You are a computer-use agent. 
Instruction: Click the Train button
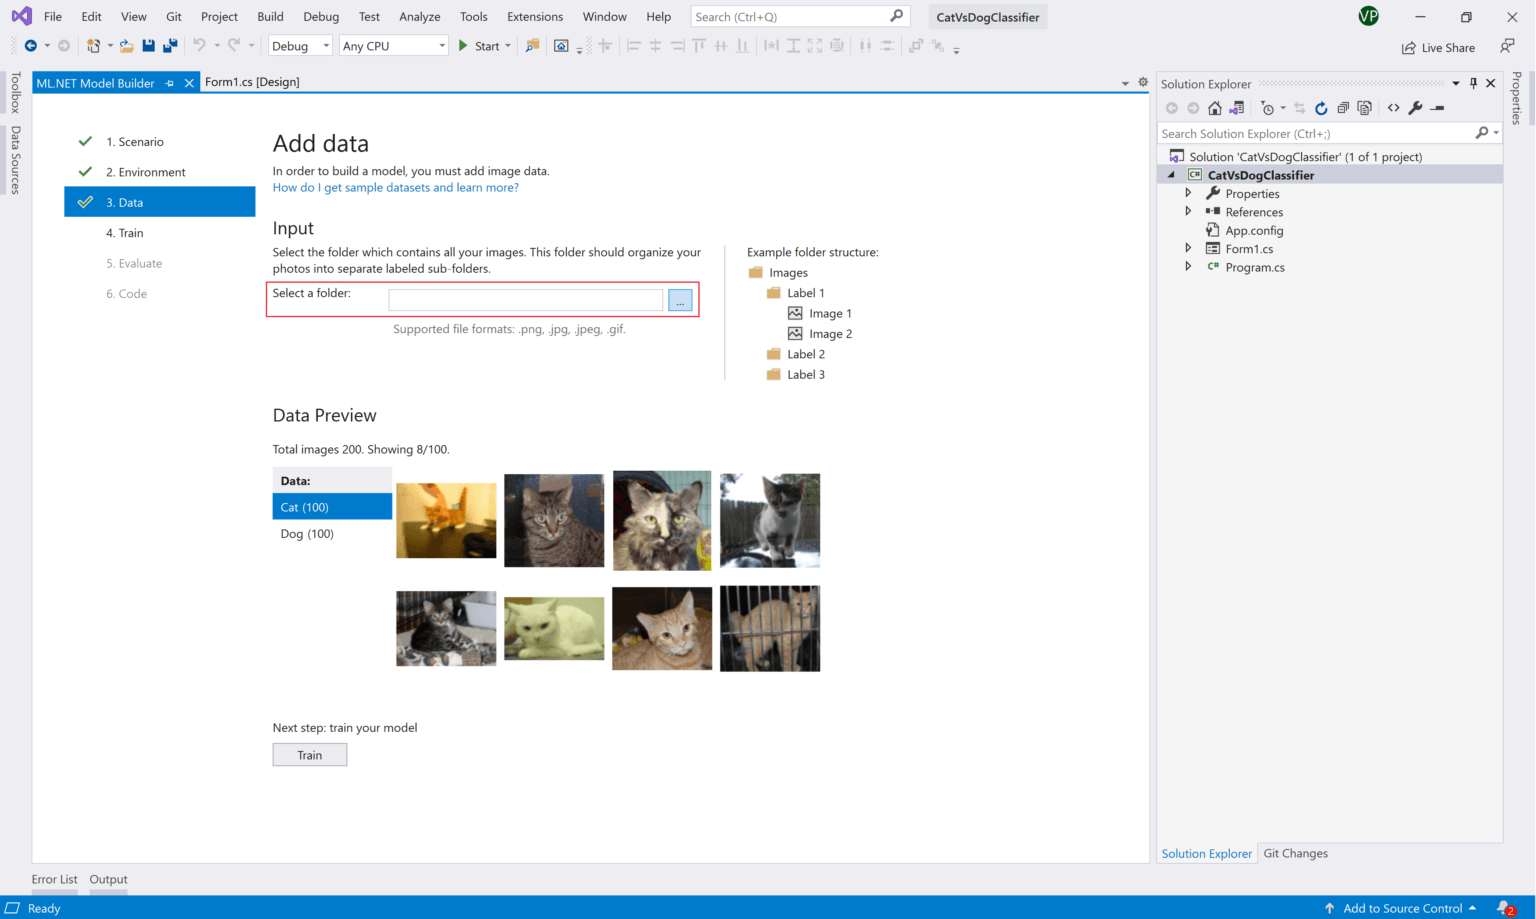[x=309, y=754]
